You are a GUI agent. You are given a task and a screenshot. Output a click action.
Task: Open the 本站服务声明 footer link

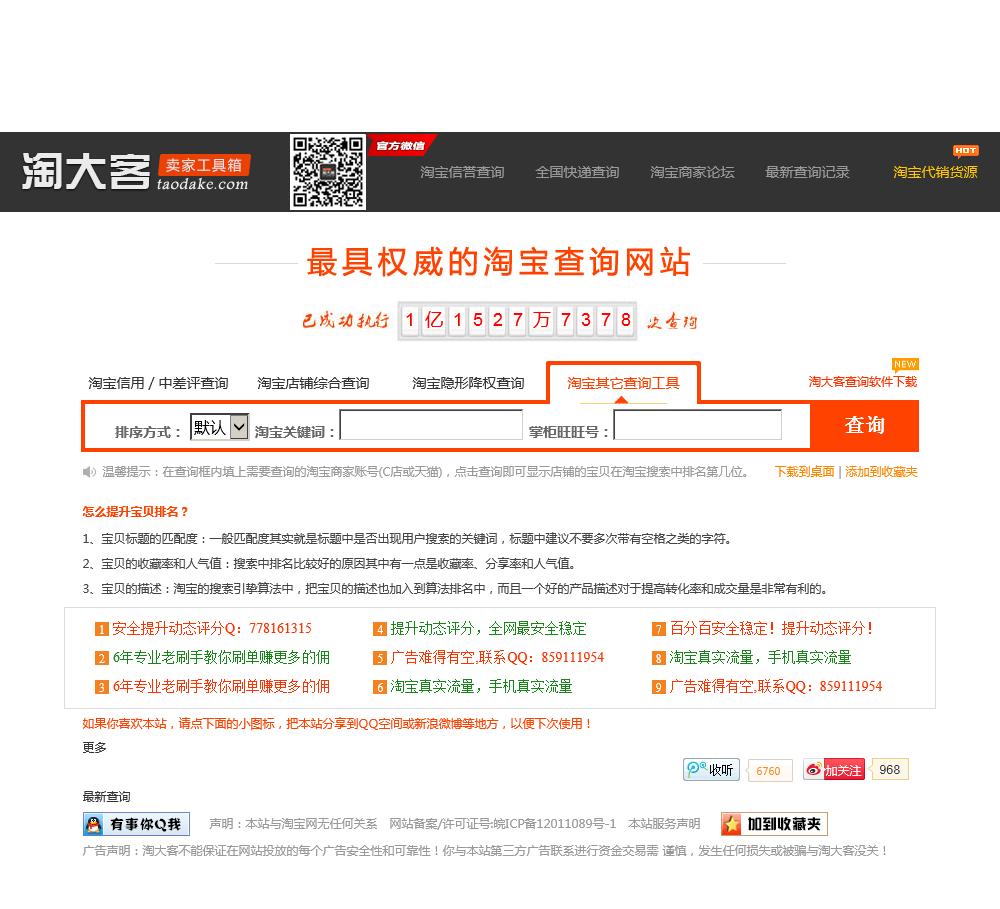coord(664,824)
